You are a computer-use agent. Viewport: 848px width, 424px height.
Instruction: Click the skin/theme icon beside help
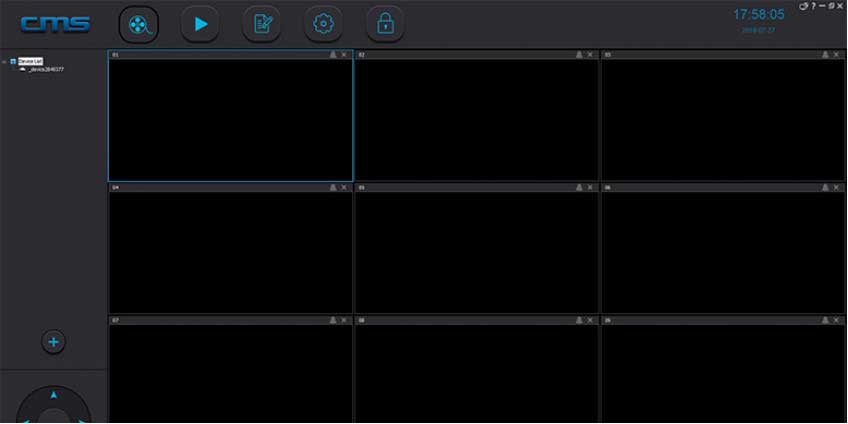[804, 6]
